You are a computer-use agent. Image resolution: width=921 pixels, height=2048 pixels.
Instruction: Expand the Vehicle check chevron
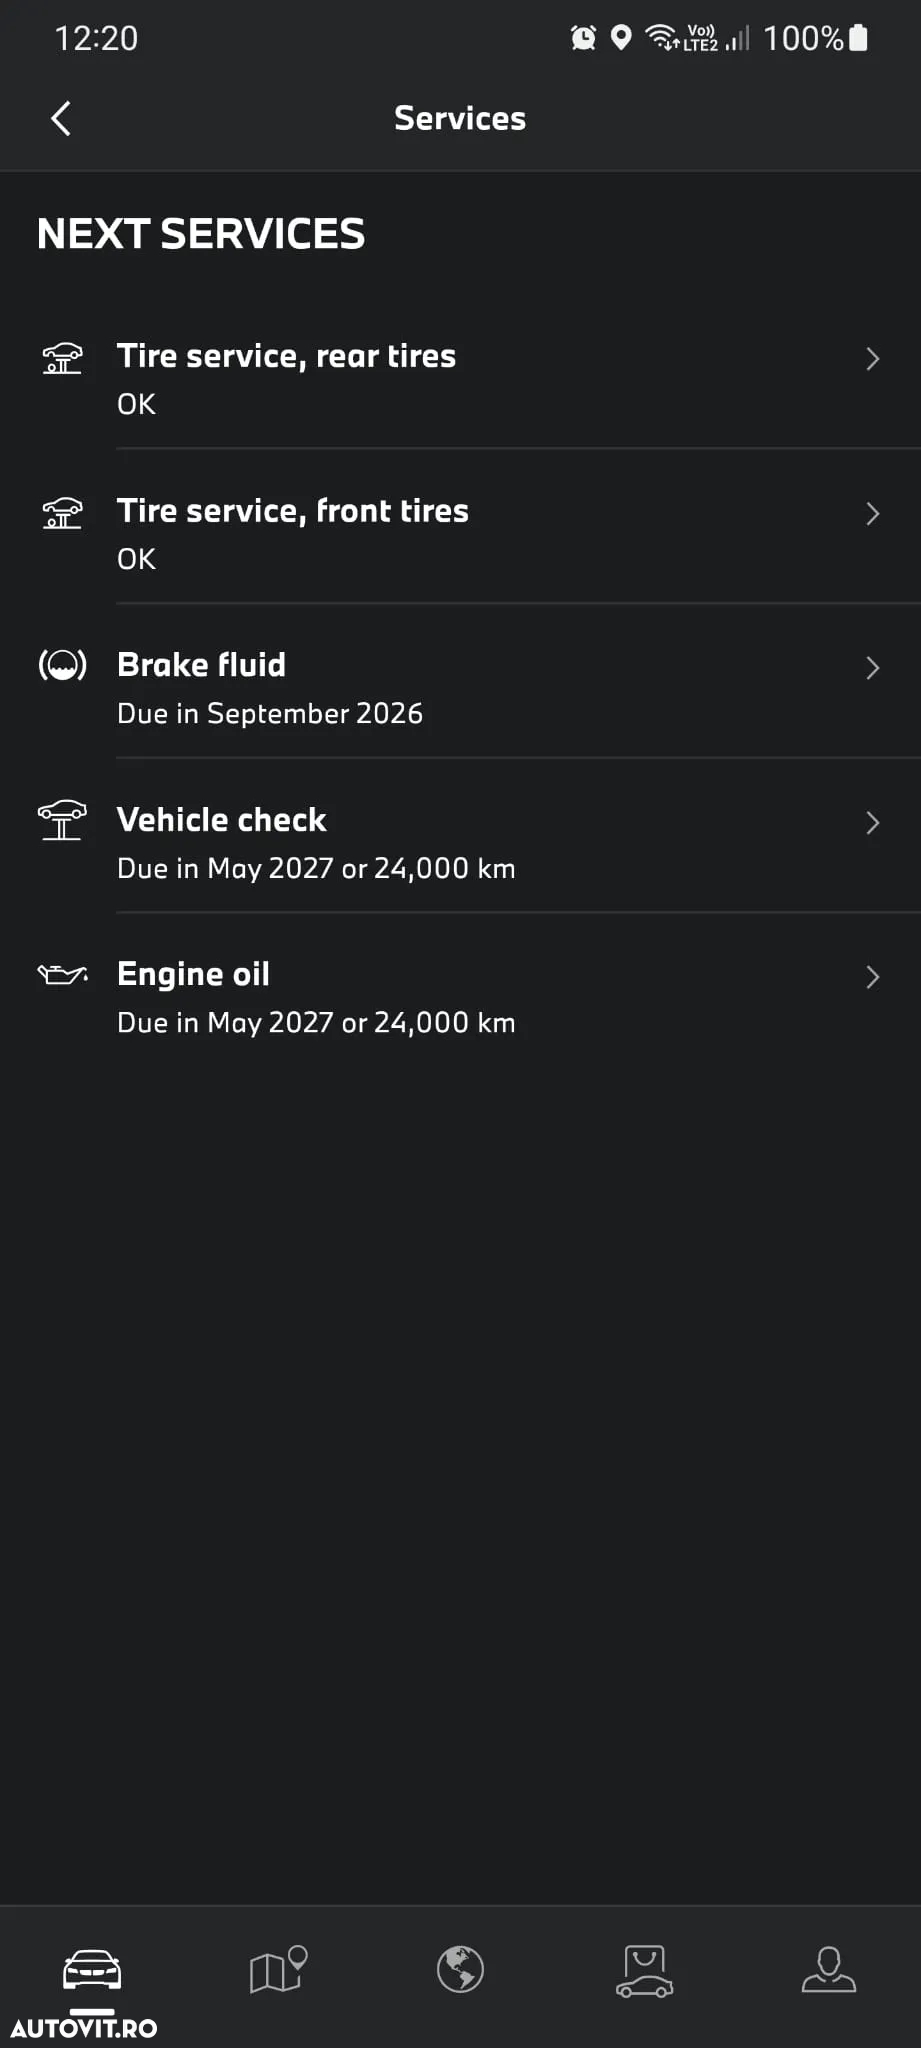(x=872, y=823)
